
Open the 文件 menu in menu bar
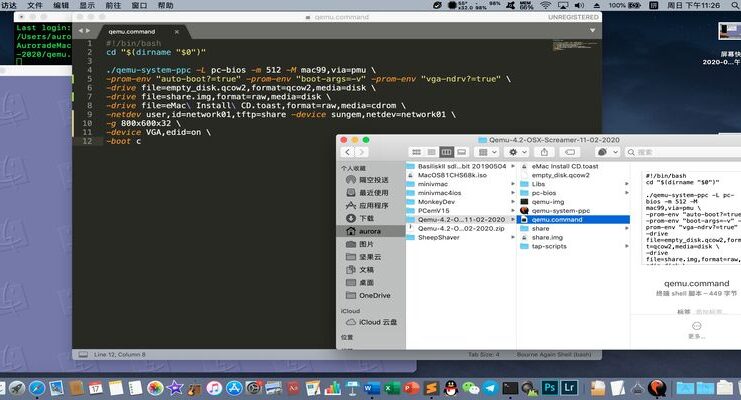(34, 5)
